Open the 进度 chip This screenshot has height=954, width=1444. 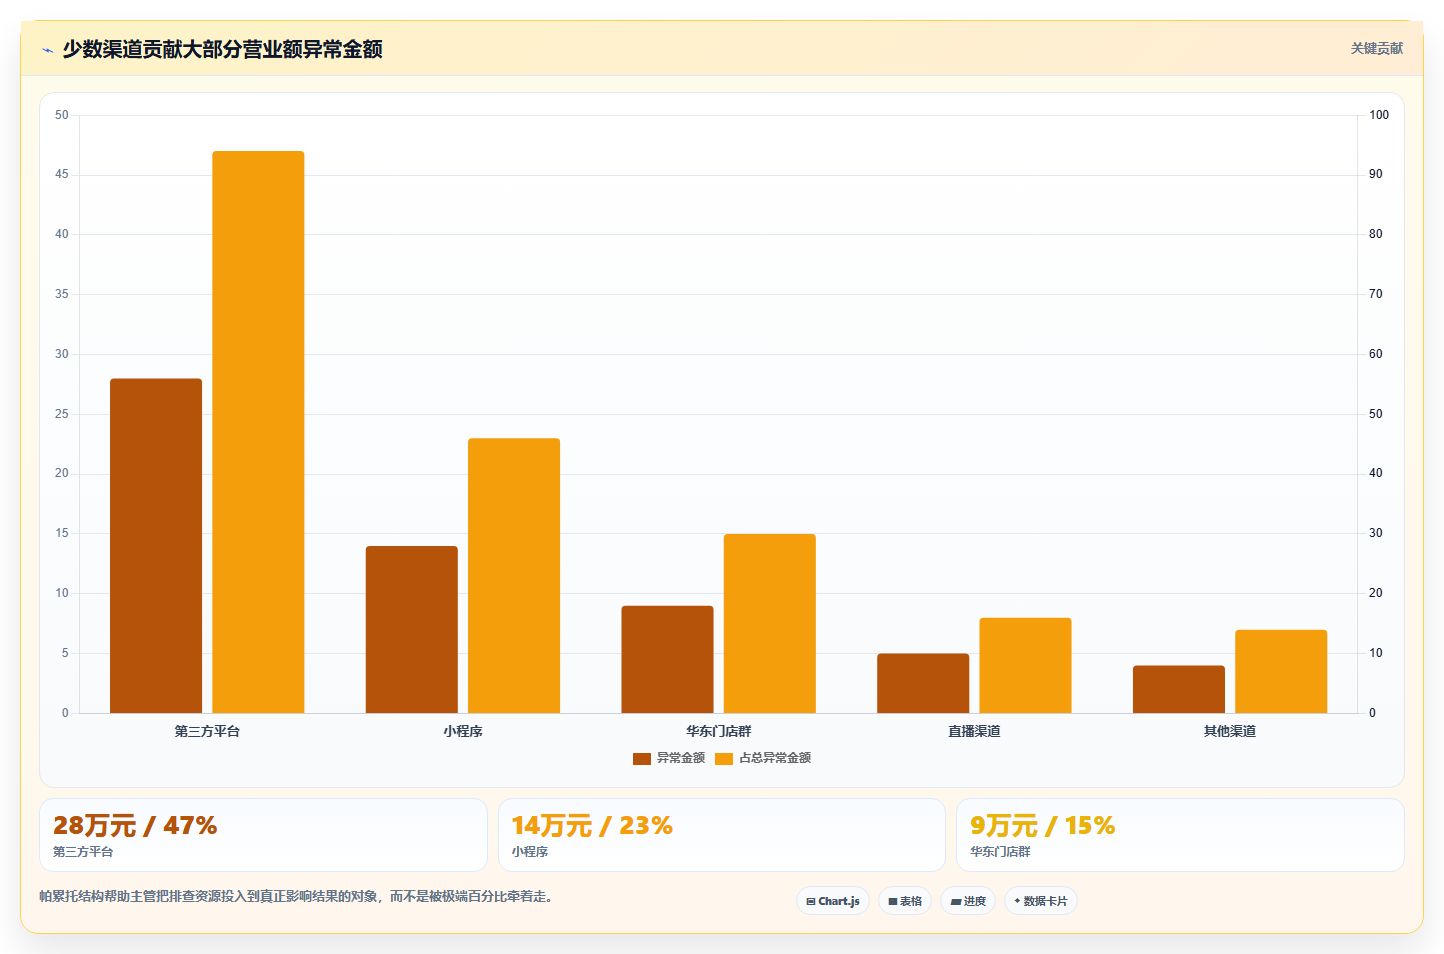pyautogui.click(x=968, y=901)
